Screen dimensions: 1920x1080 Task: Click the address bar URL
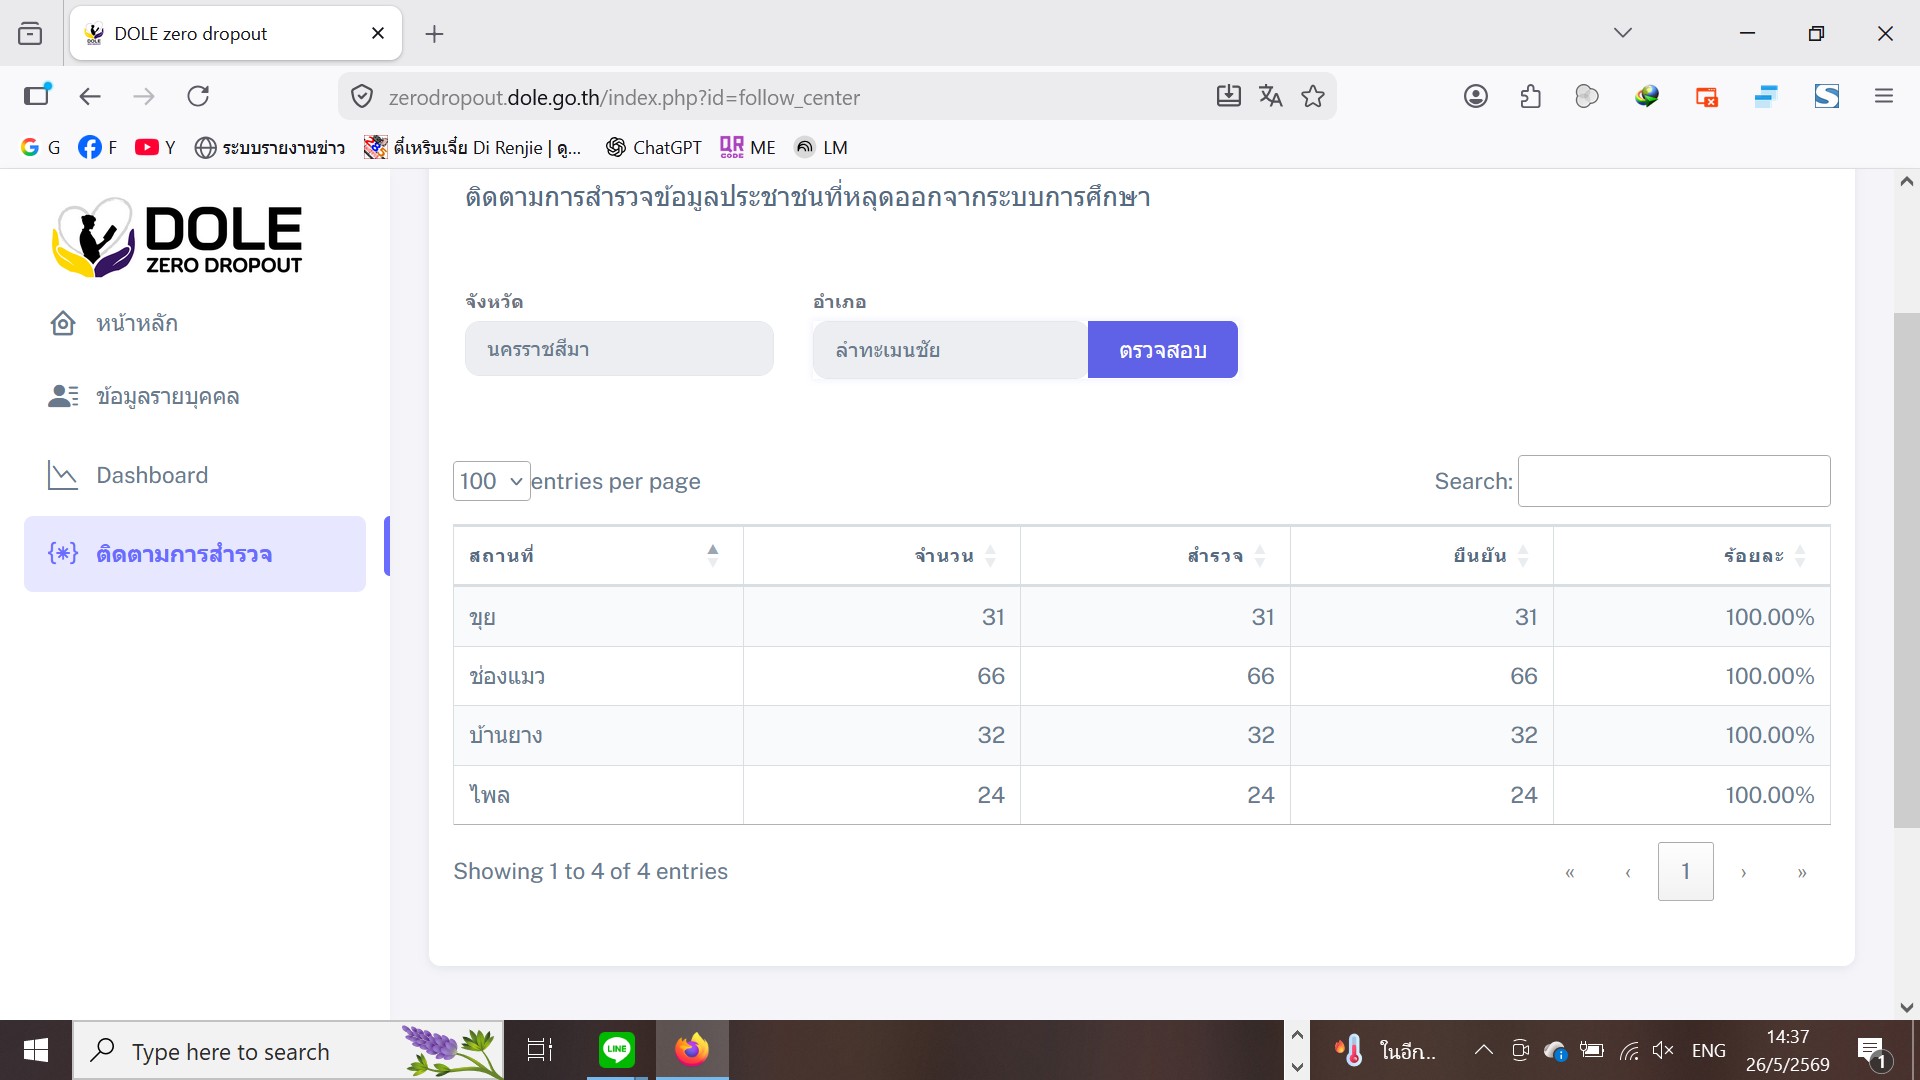tap(624, 97)
